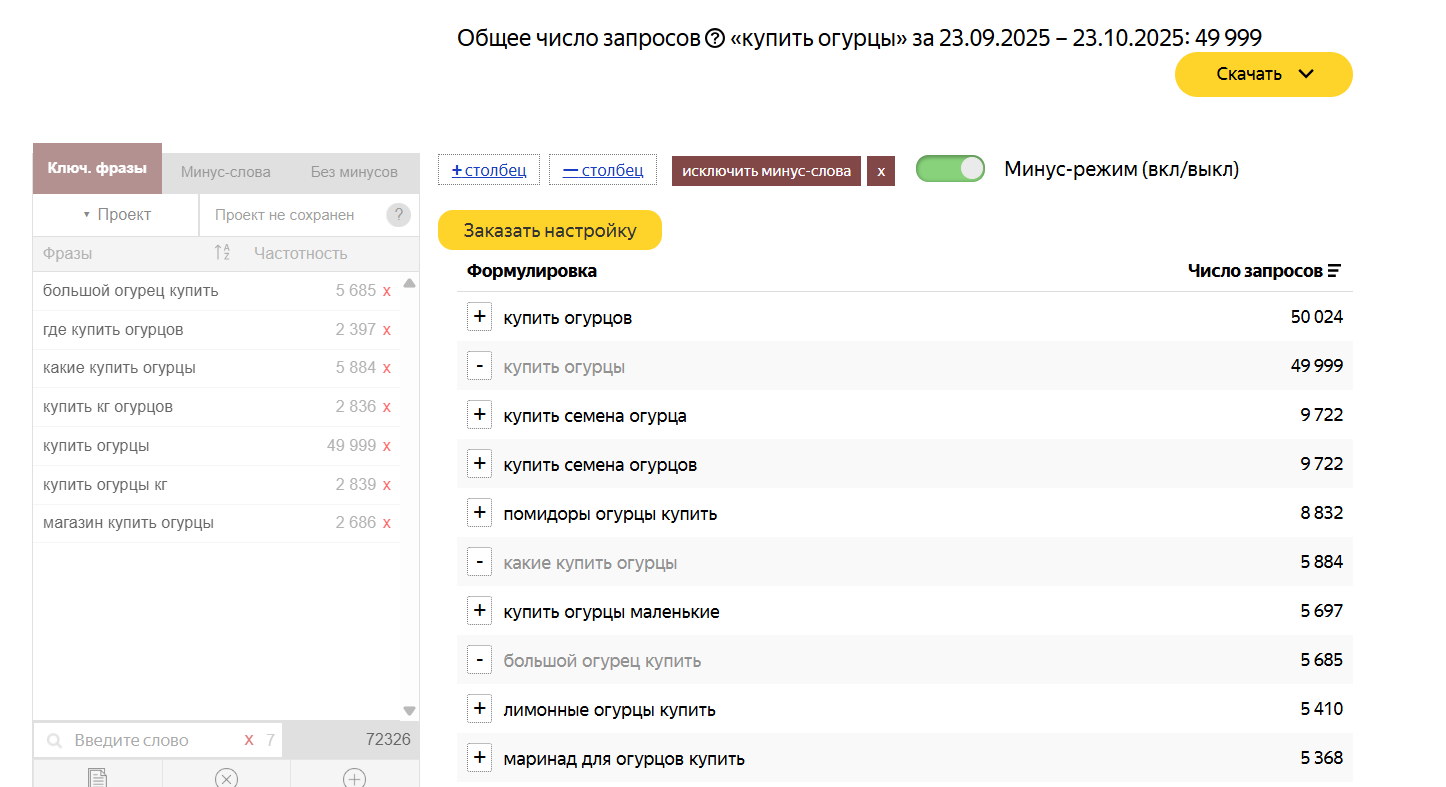Remove 'купить огурцы кг' via its red x
Viewport: 1446px width, 787px height.
pos(387,485)
